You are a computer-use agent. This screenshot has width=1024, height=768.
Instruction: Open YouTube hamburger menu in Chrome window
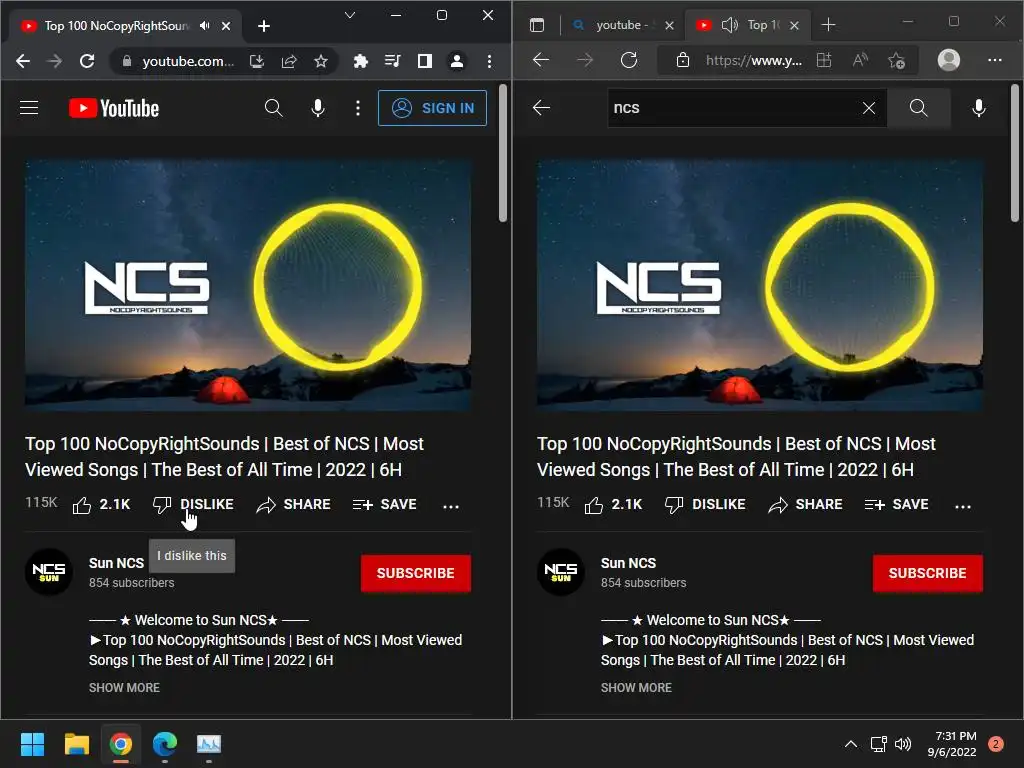point(29,108)
